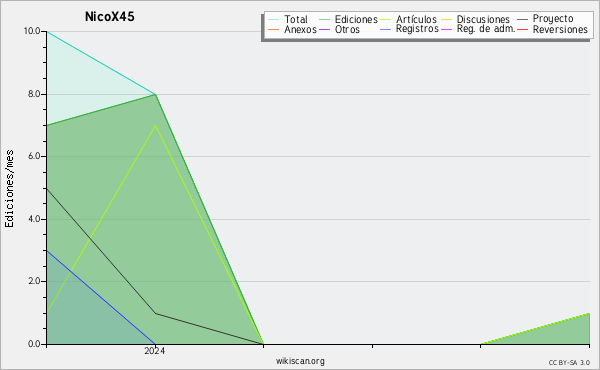This screenshot has width=600, height=370.
Task: Click the CC BY-SA 3.0 license text
Action: tap(569, 362)
